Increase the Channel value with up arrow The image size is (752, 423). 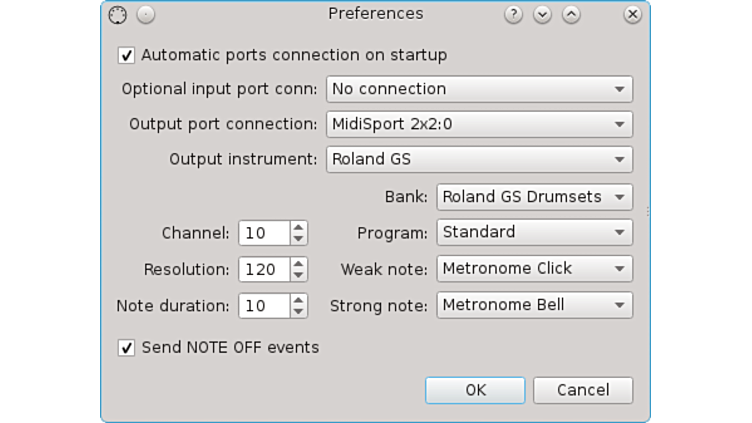(298, 227)
